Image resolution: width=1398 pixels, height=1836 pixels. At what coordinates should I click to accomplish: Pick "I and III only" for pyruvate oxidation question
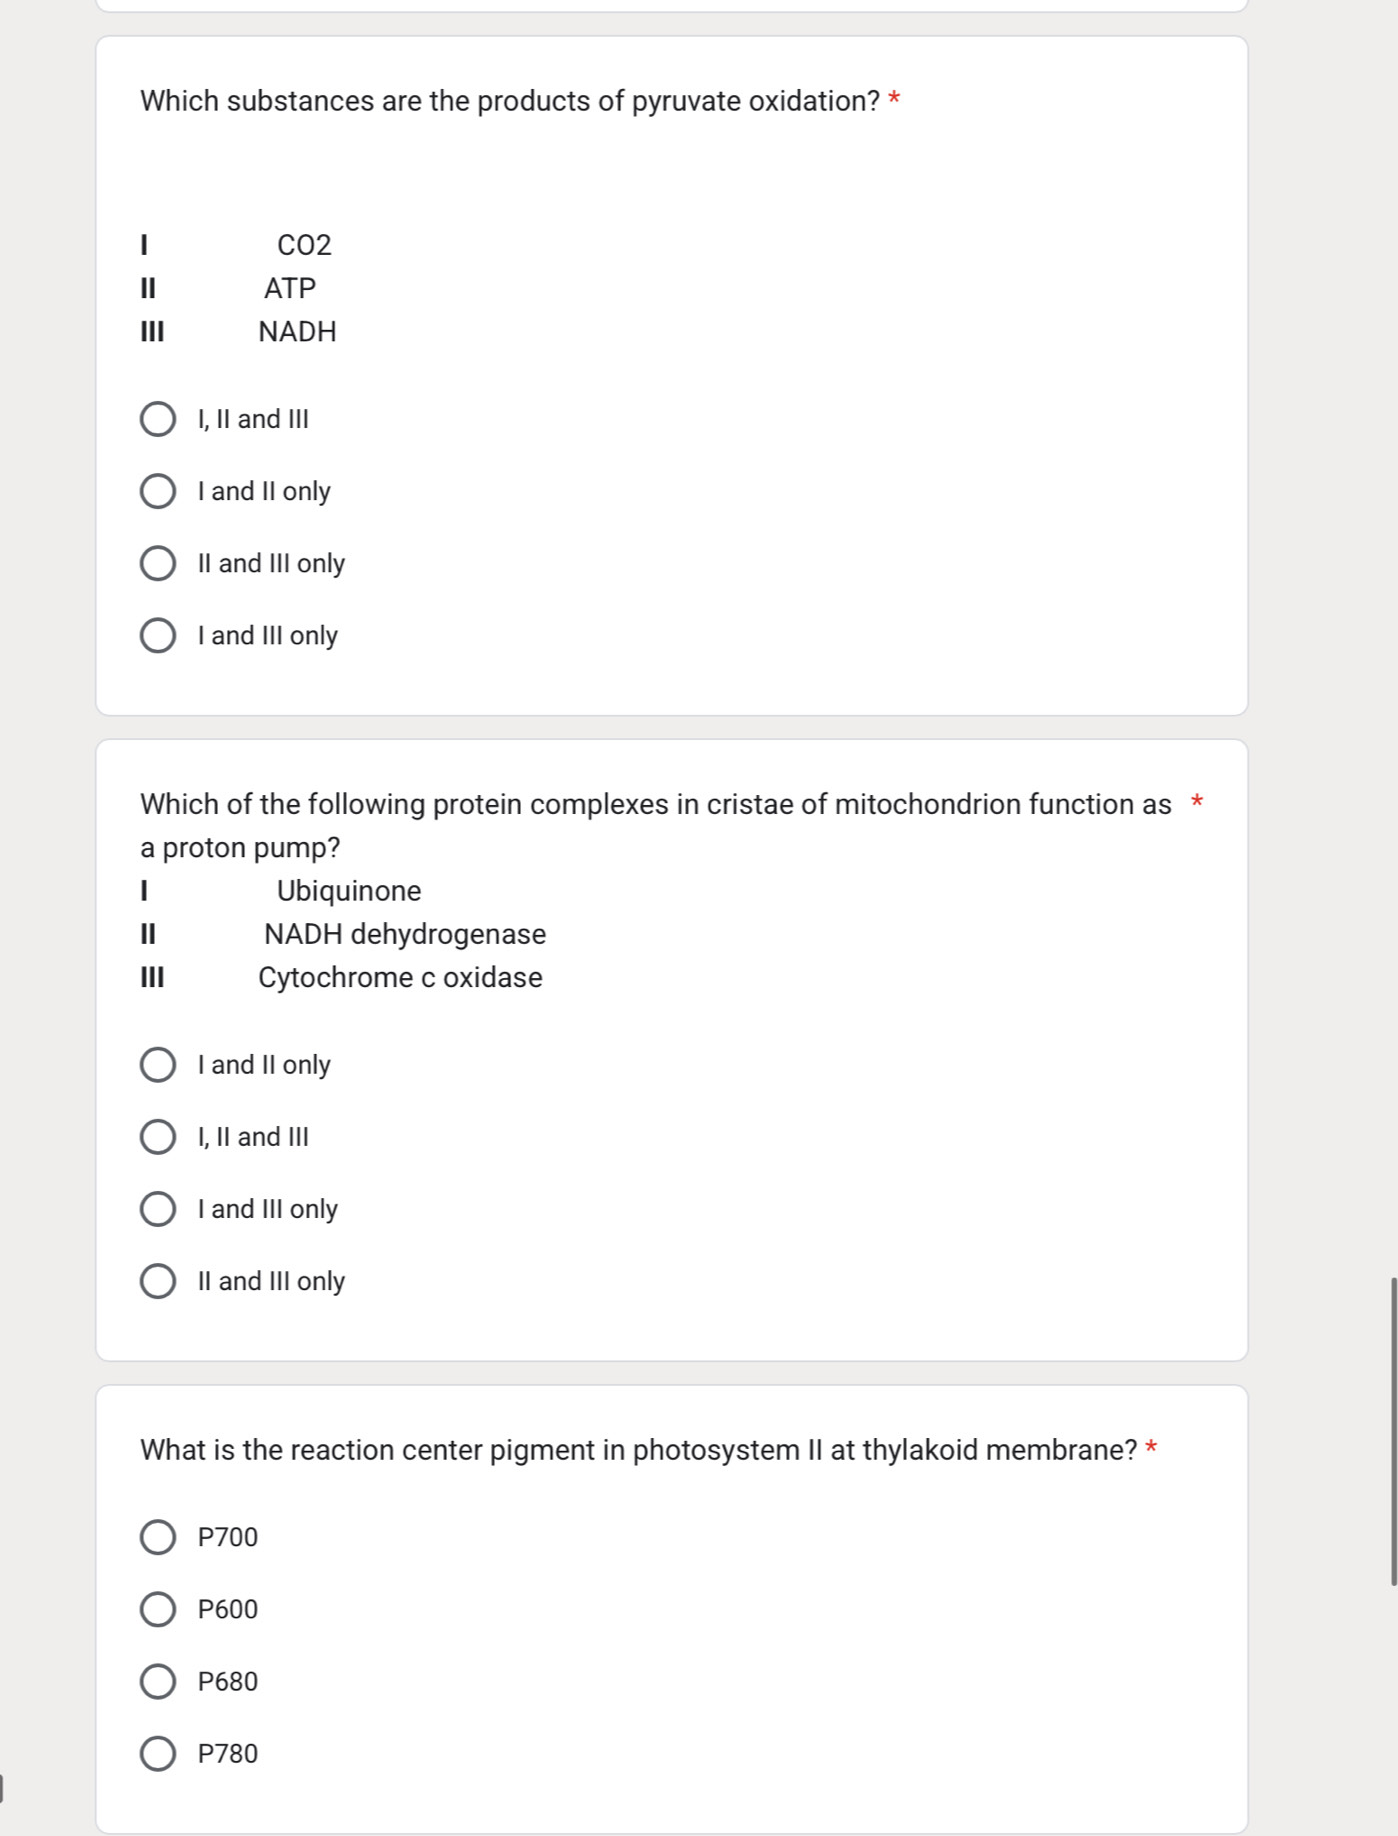coord(160,635)
